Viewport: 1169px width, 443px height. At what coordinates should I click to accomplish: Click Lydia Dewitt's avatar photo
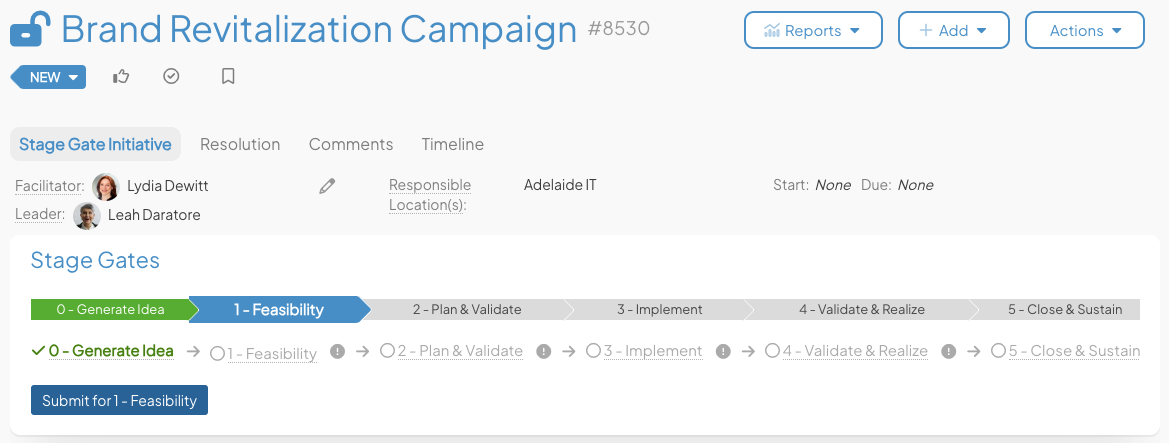(106, 186)
